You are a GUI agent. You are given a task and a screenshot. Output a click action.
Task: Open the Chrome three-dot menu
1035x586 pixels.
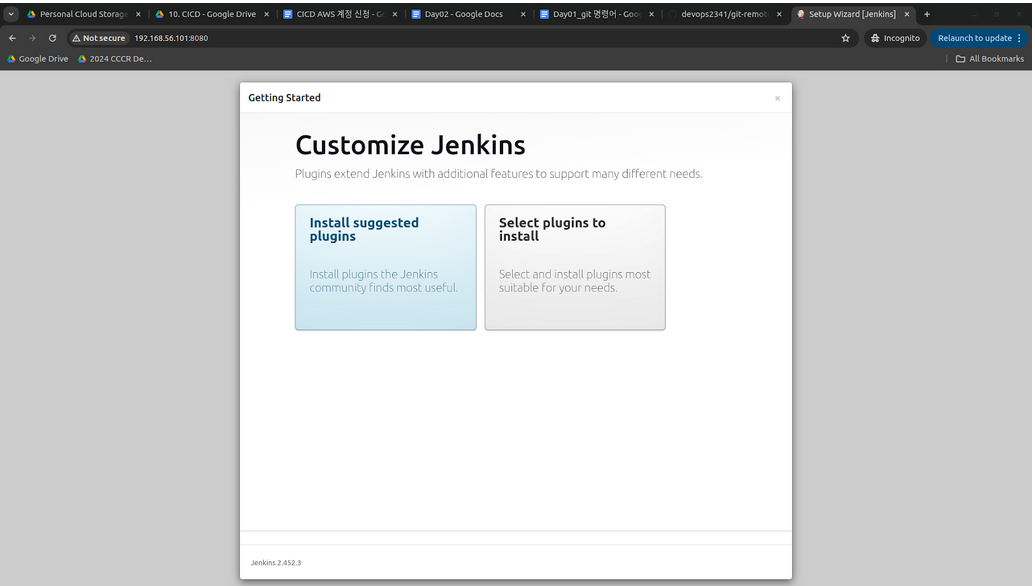click(1020, 38)
